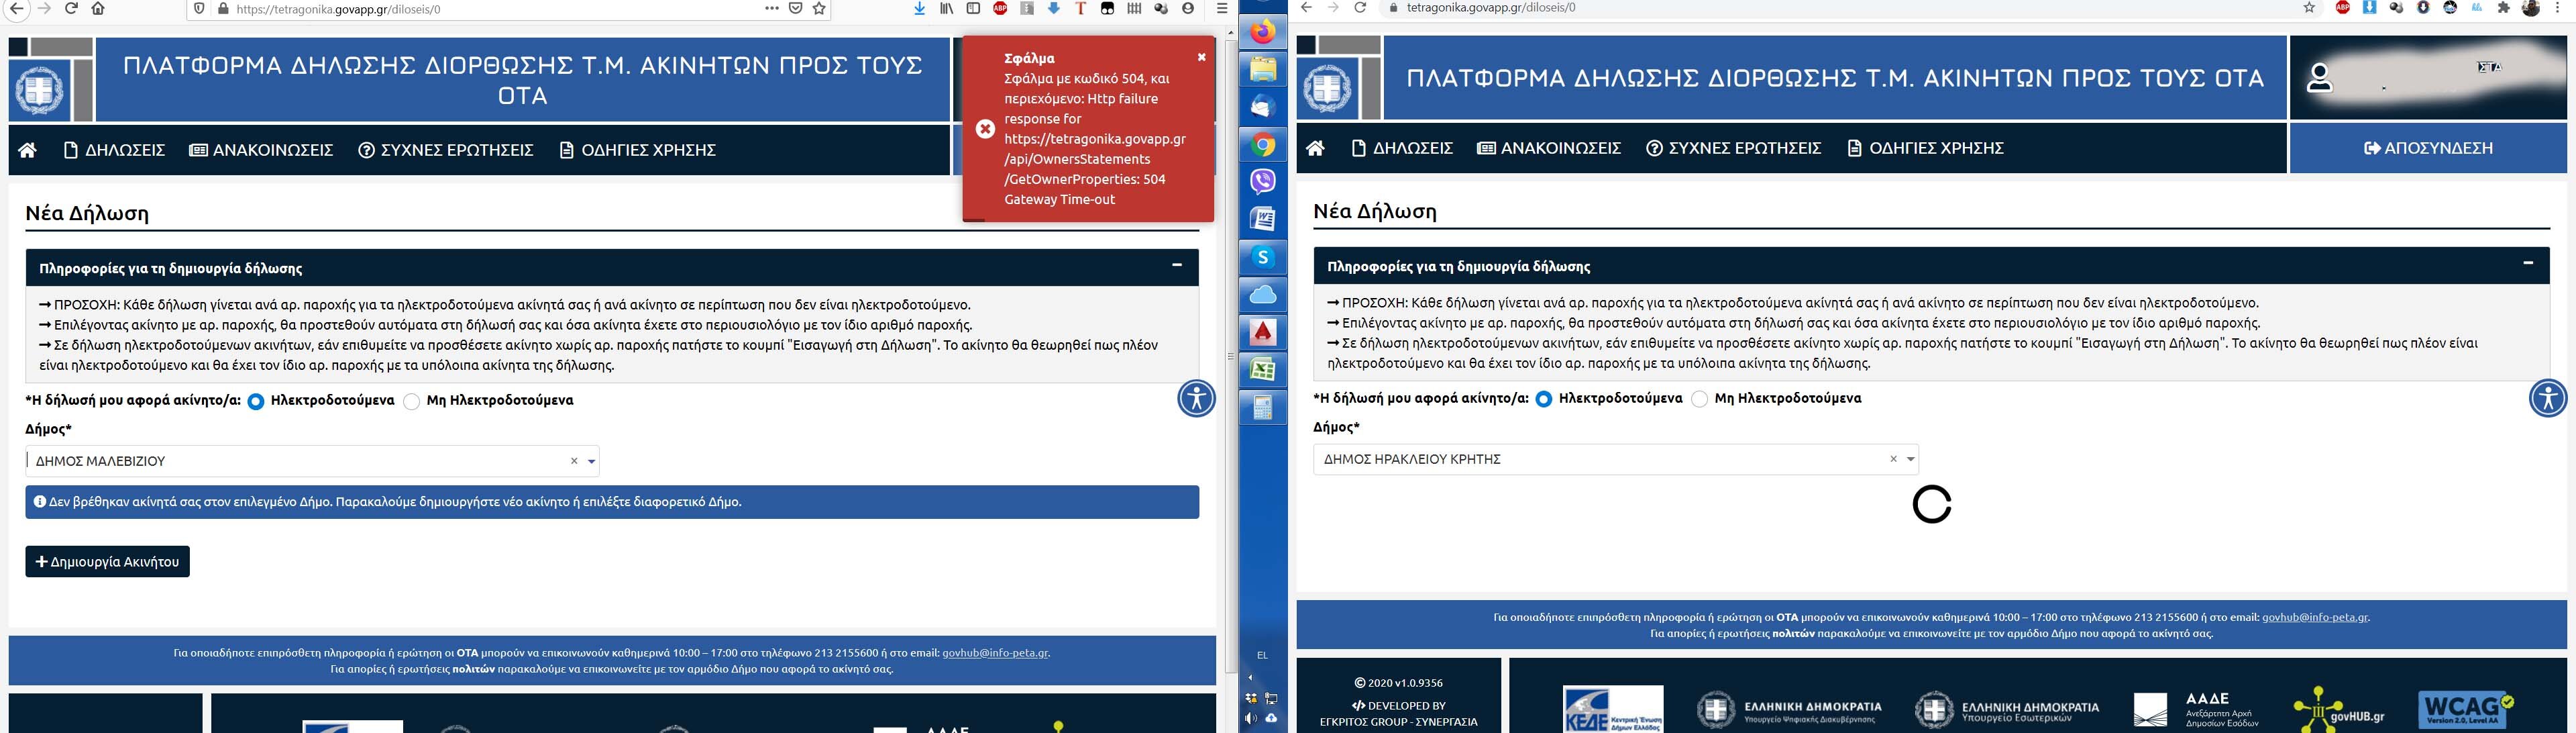Screen dimensions: 2576x733
Task: Select Μη Ηλεκτροδοτούμενα radio in right window
Action: coord(1699,399)
